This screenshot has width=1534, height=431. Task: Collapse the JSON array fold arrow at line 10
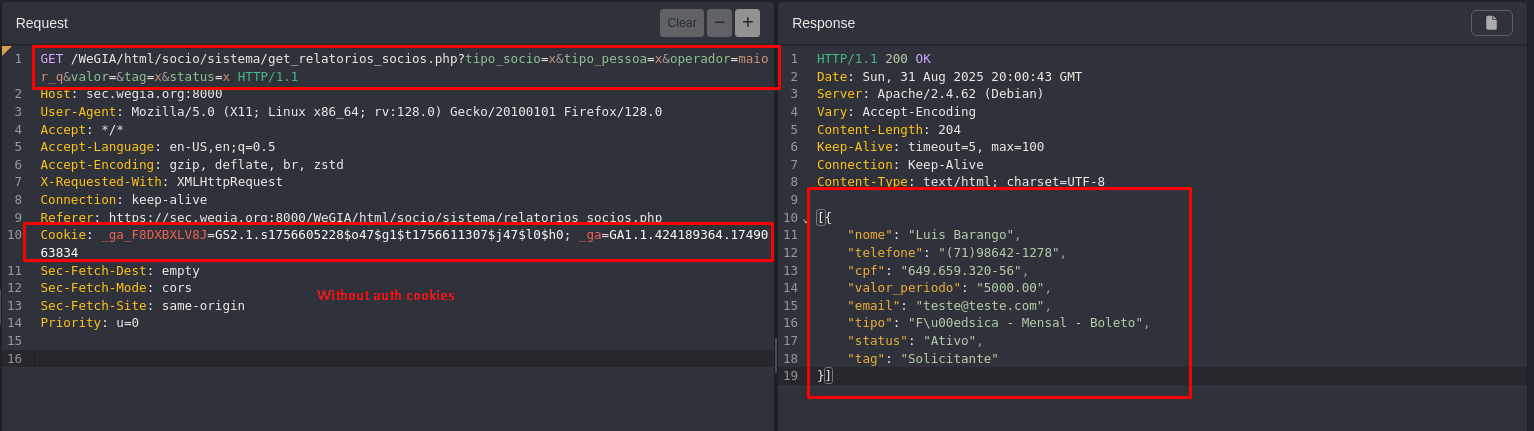[806, 219]
